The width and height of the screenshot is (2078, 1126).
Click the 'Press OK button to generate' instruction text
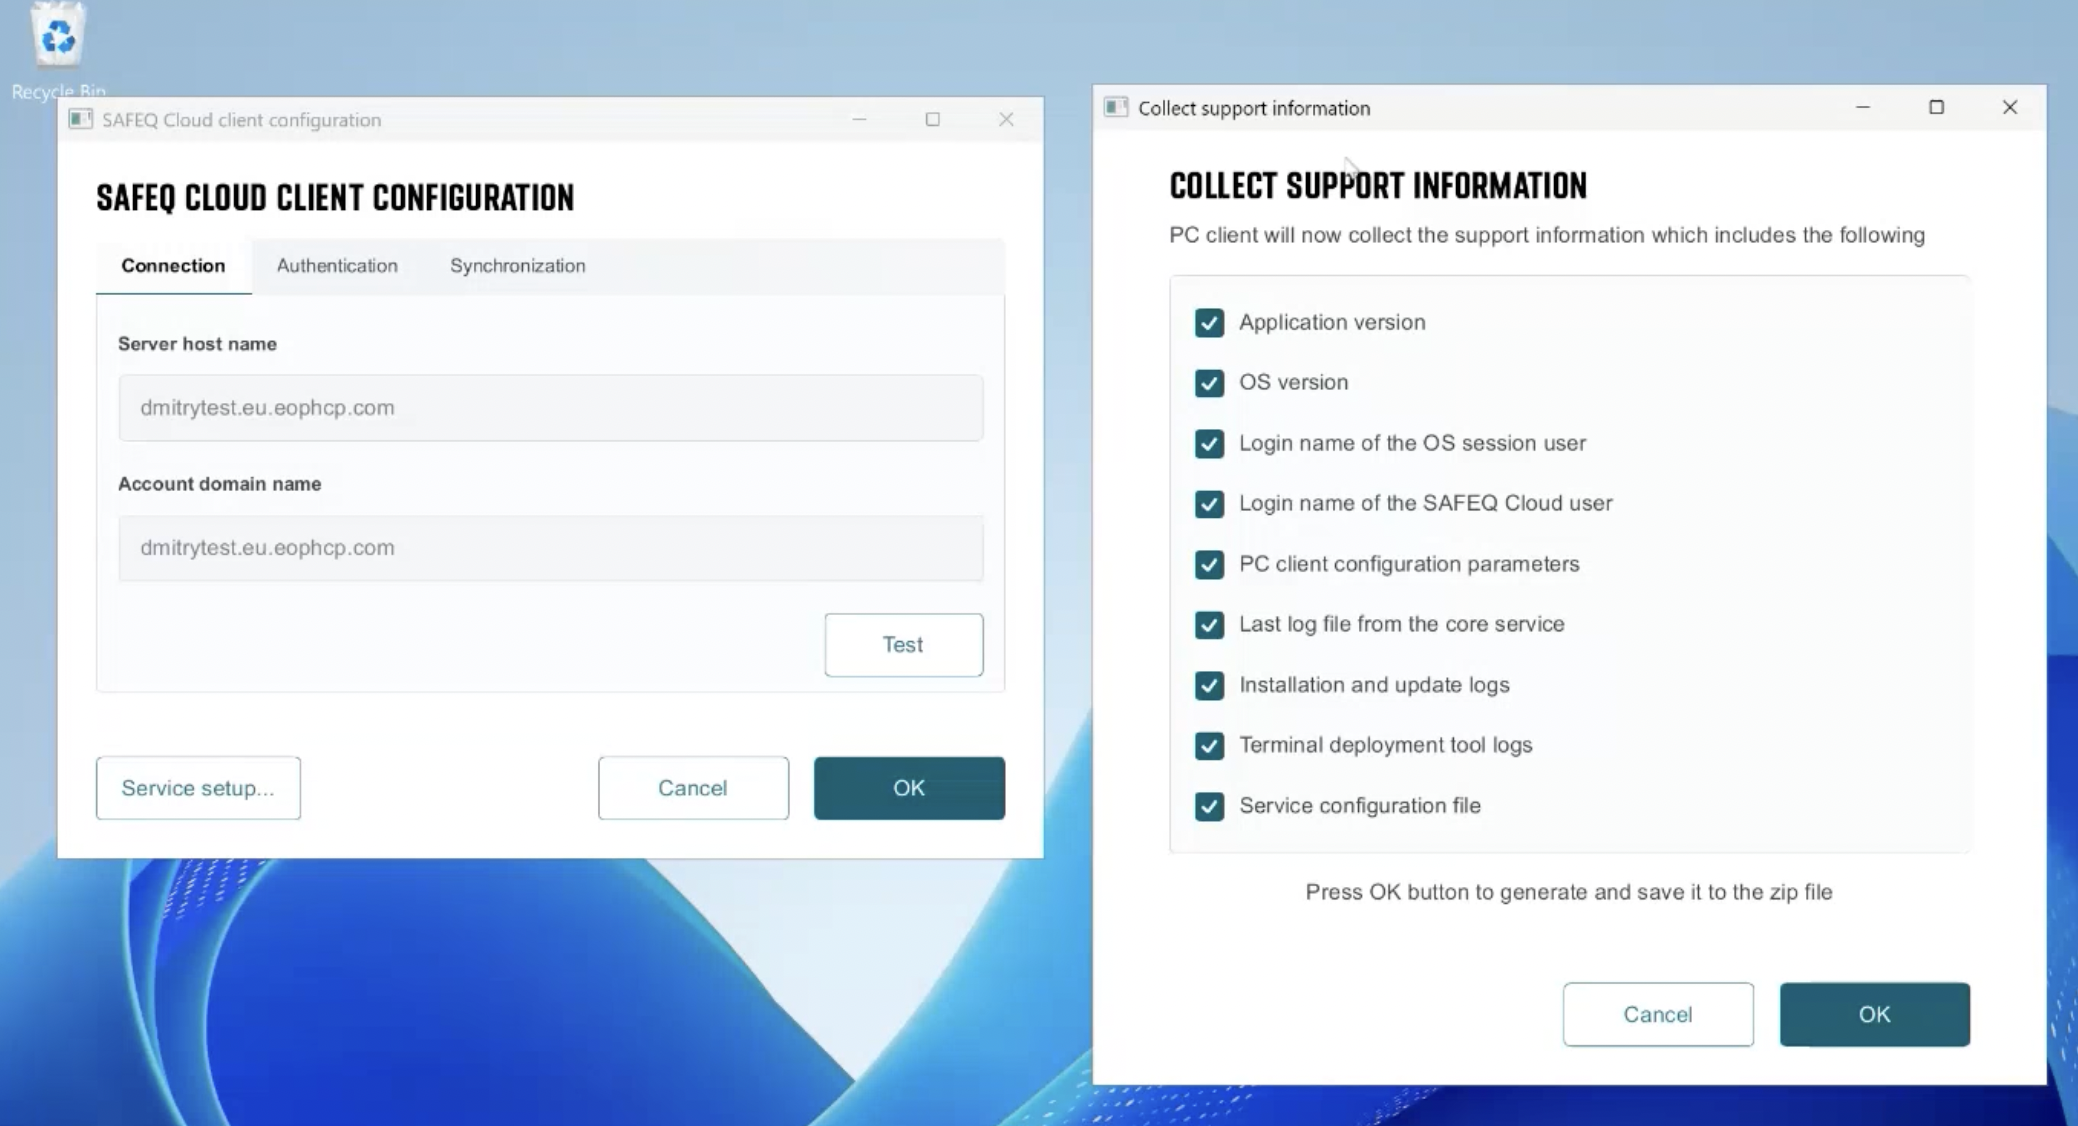1569,892
